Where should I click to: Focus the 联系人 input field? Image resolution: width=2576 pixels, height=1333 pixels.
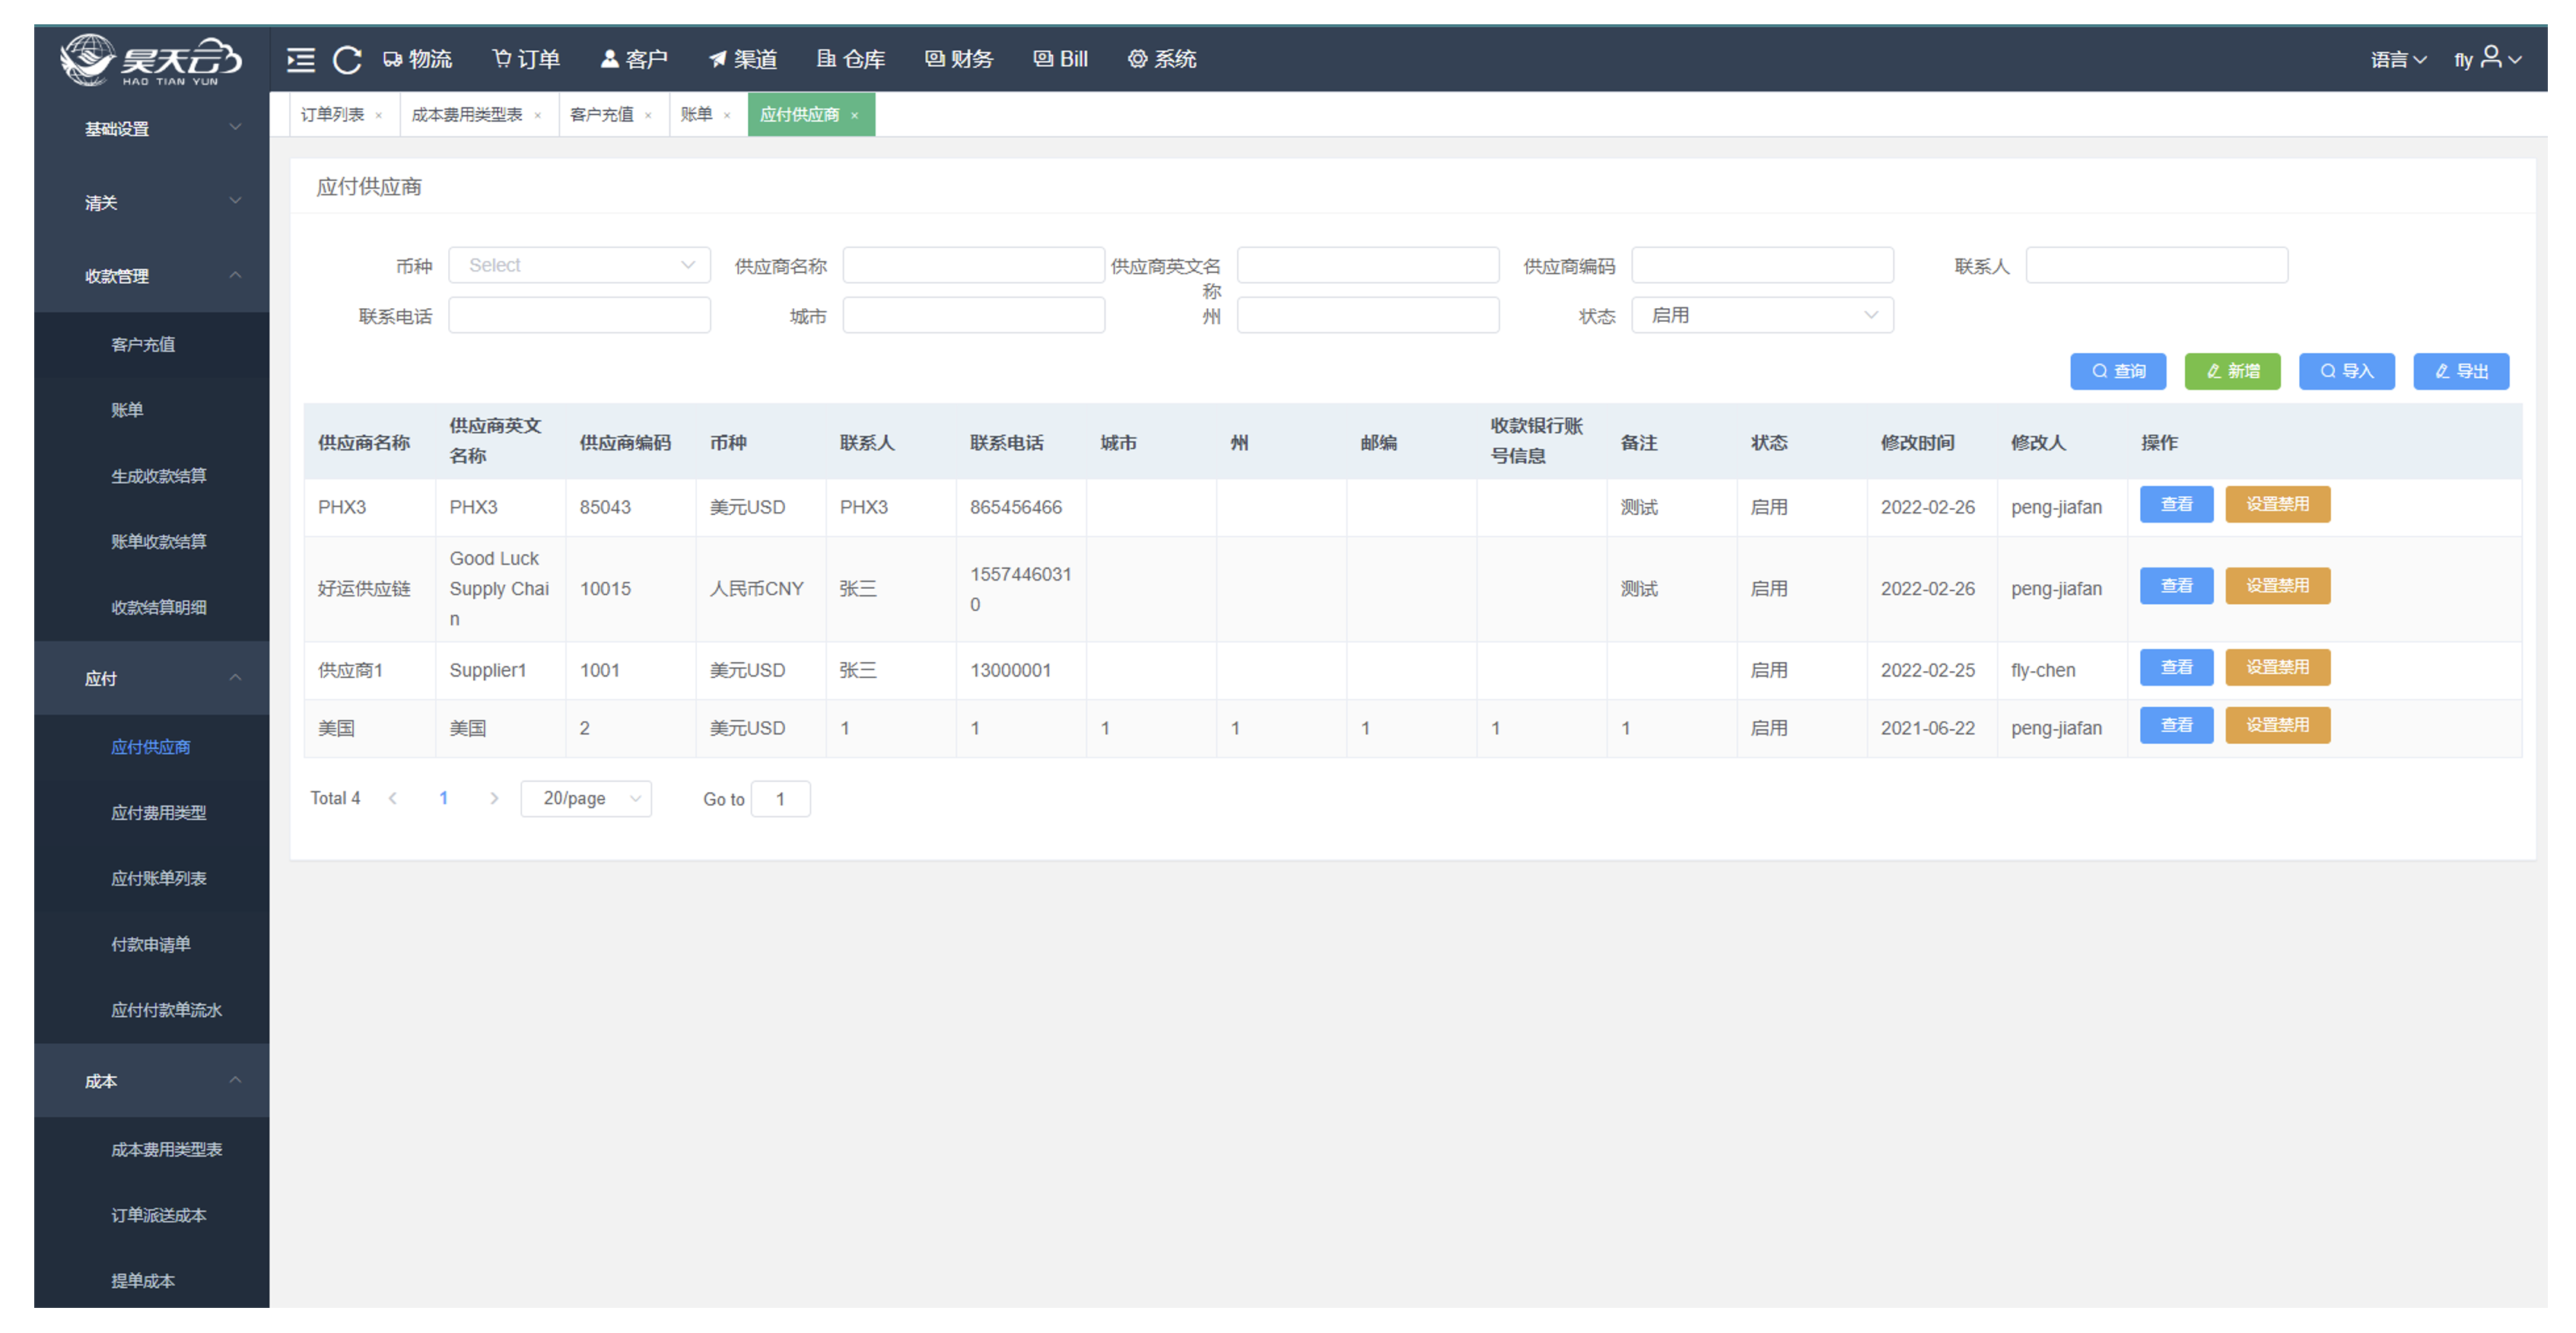(2157, 265)
